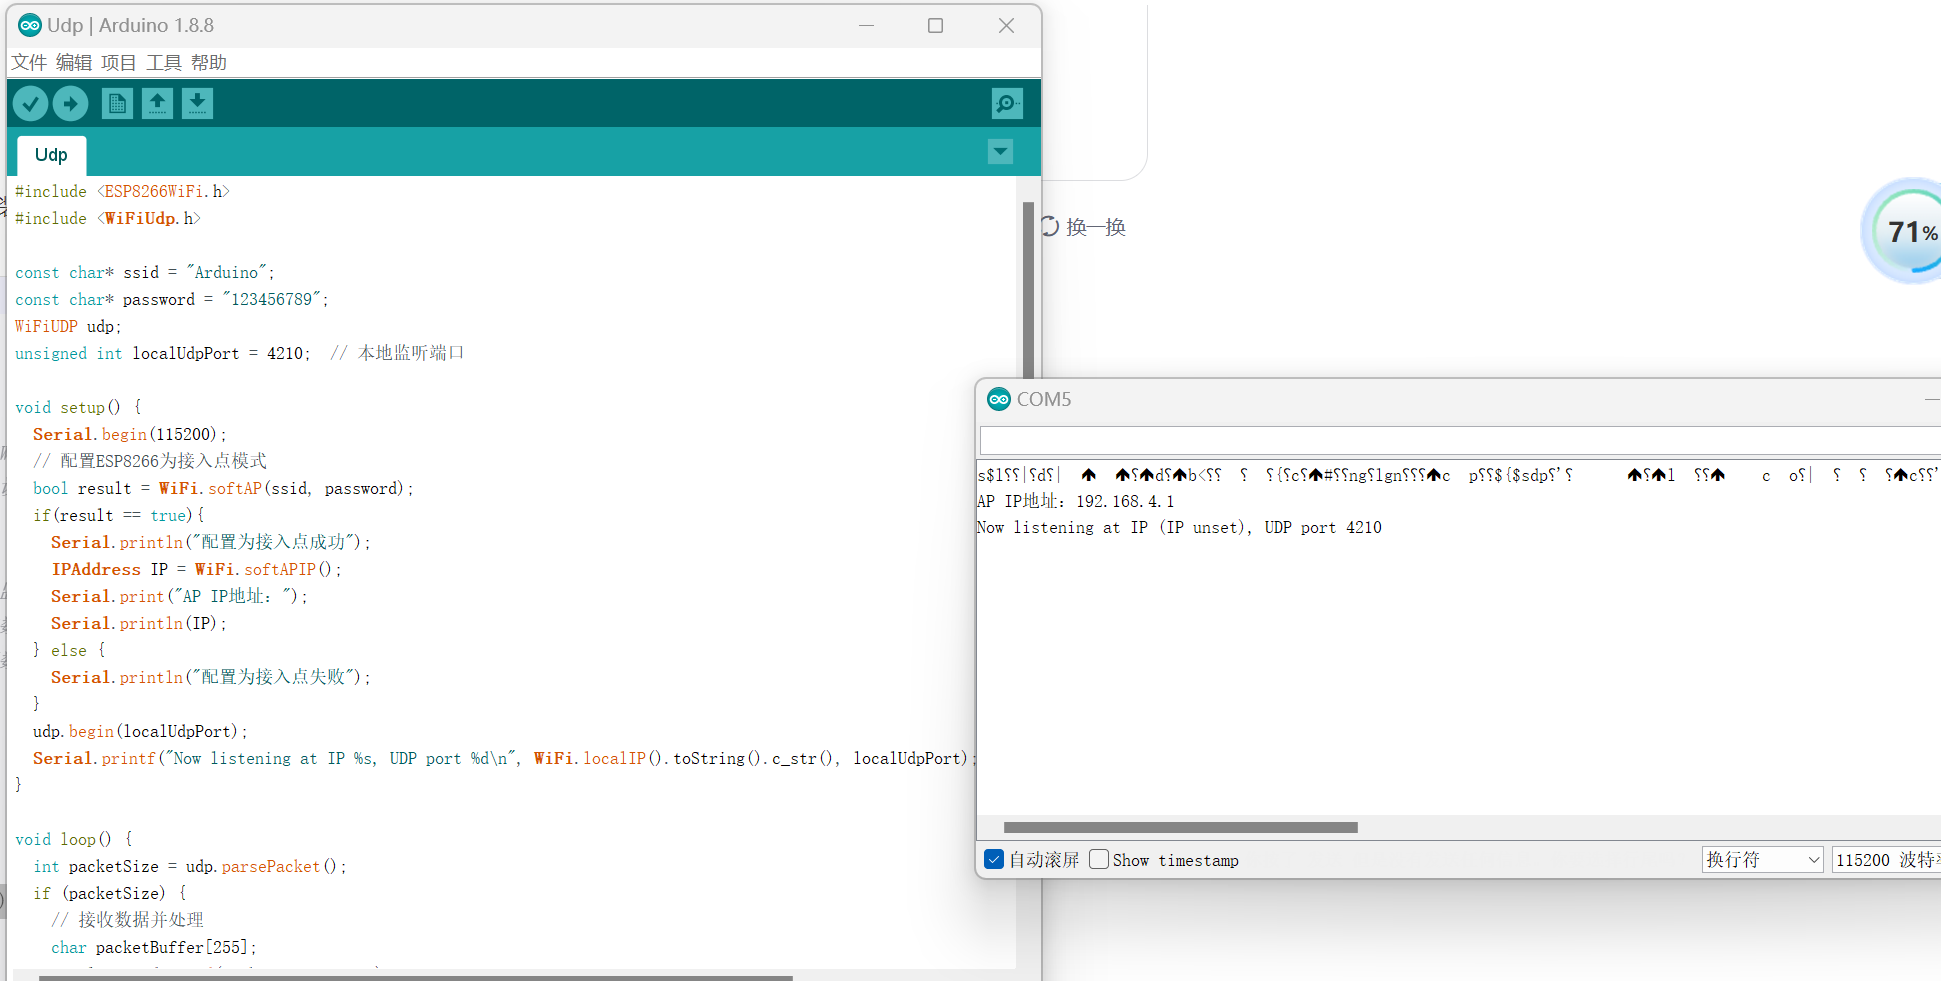Screen dimensions: 1941x981
Task: Open the Serial Monitor magnifier icon
Action: [1006, 103]
